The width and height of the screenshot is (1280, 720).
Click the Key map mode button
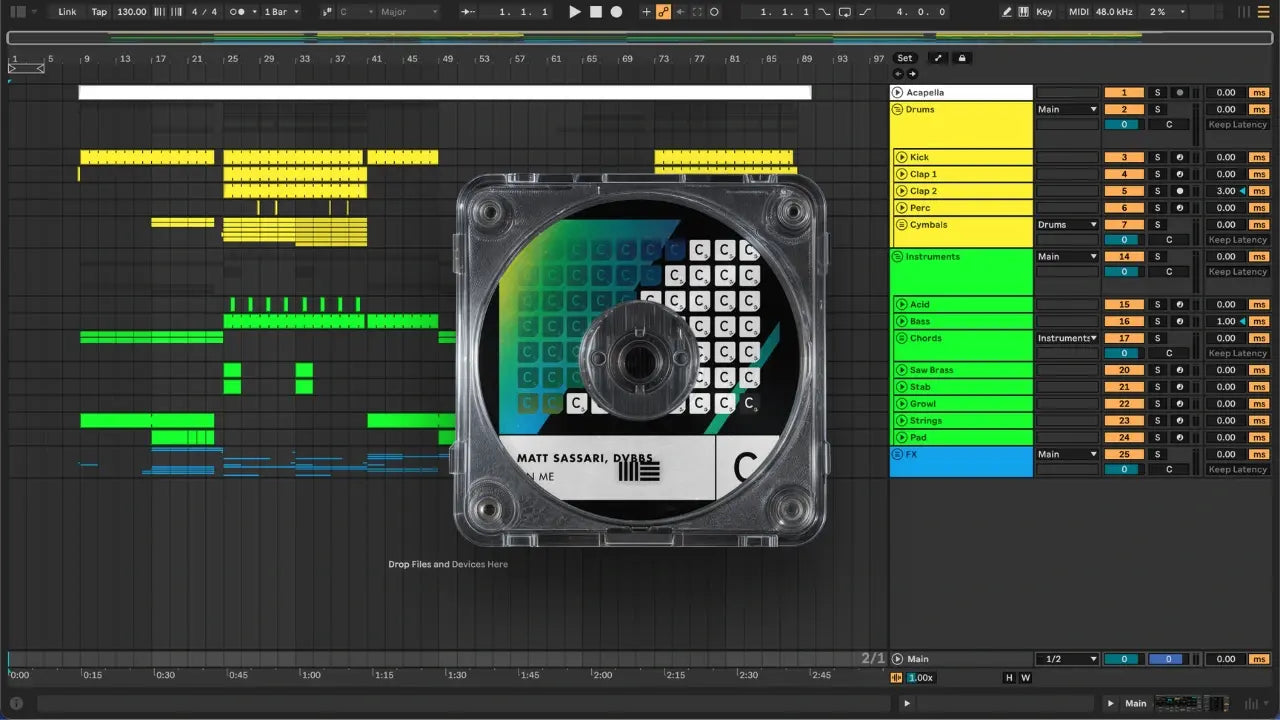(1044, 12)
